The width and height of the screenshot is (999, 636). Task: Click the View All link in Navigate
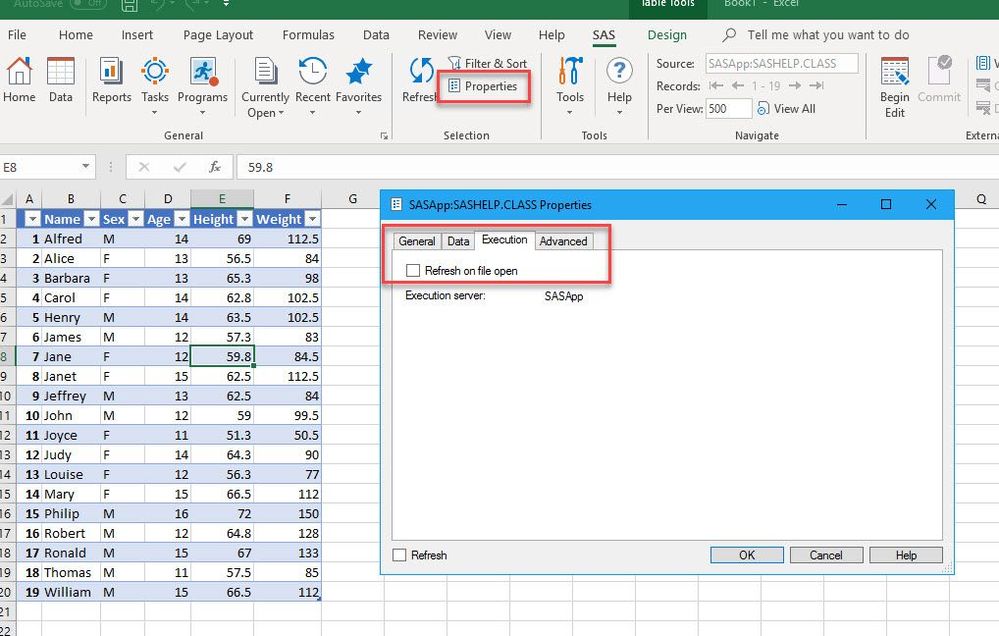(793, 109)
